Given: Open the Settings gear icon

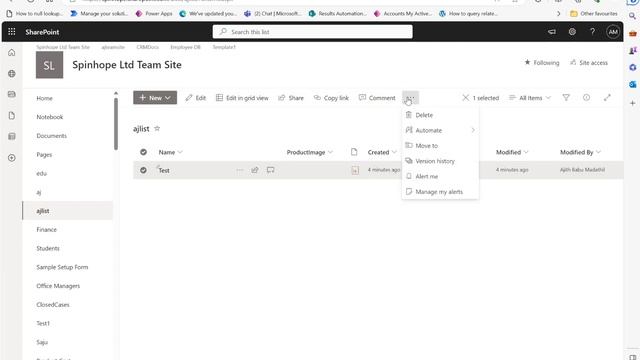Looking at the screenshot, I should (572, 32).
